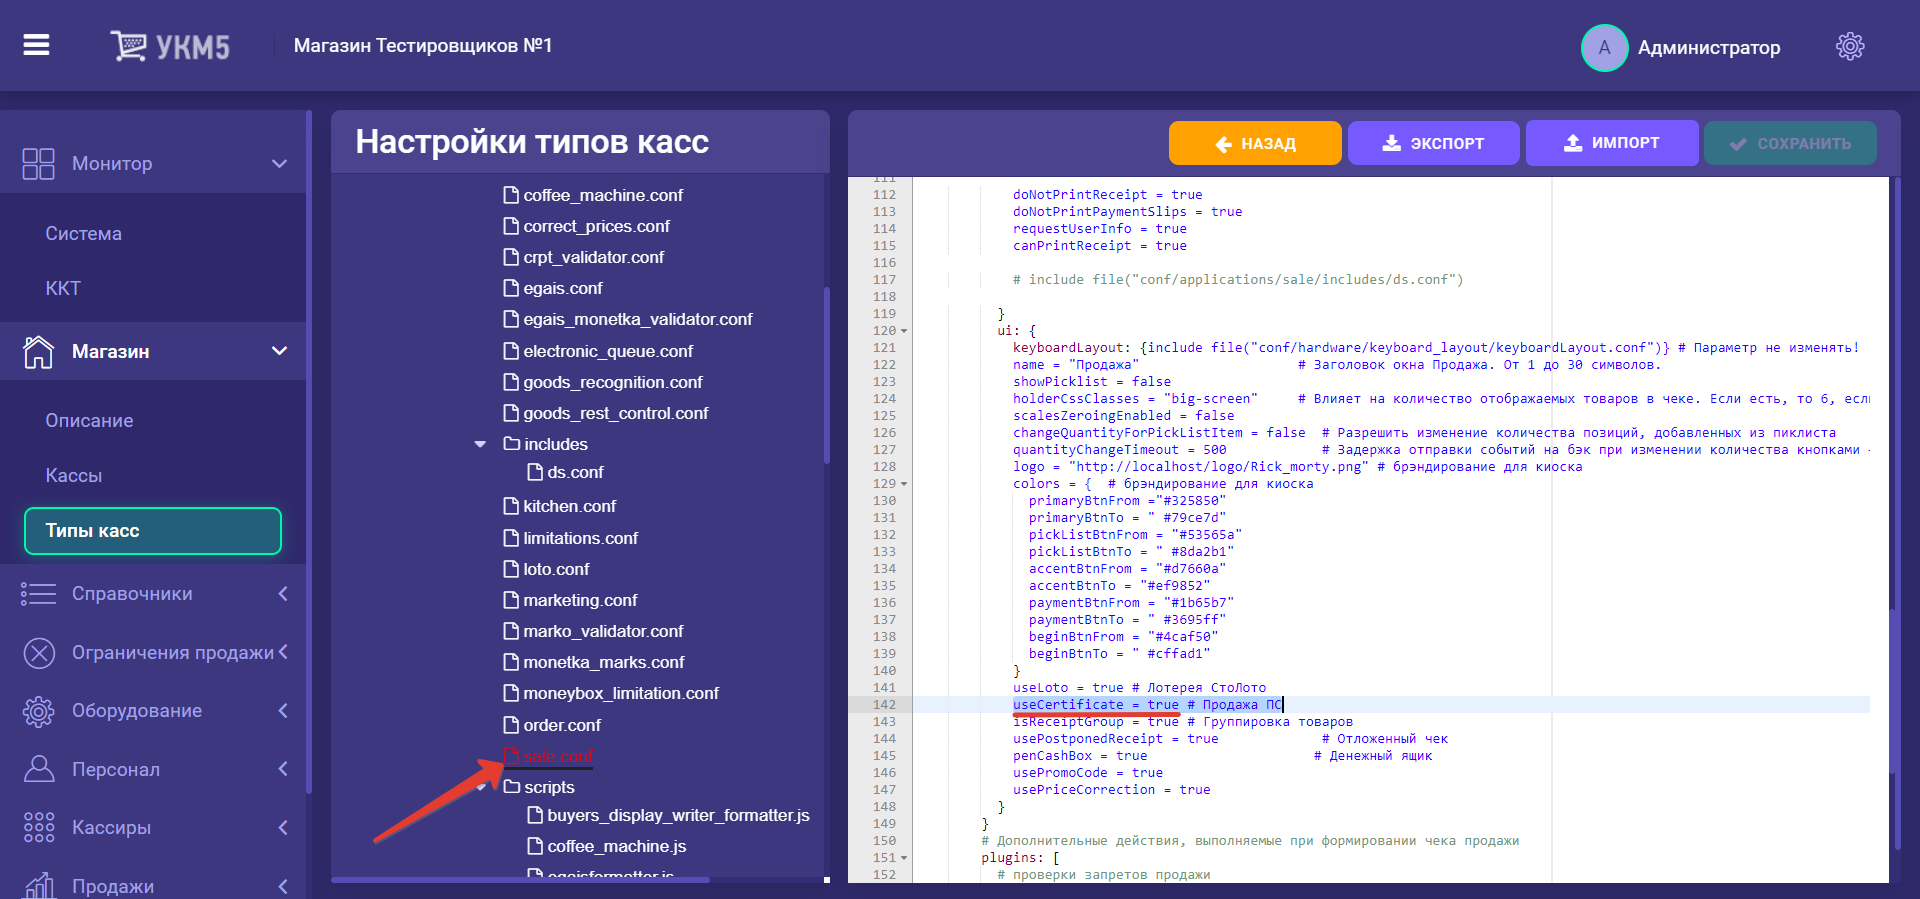Click the file icon beside loto.conf
The width and height of the screenshot is (1920, 899).
click(x=511, y=569)
